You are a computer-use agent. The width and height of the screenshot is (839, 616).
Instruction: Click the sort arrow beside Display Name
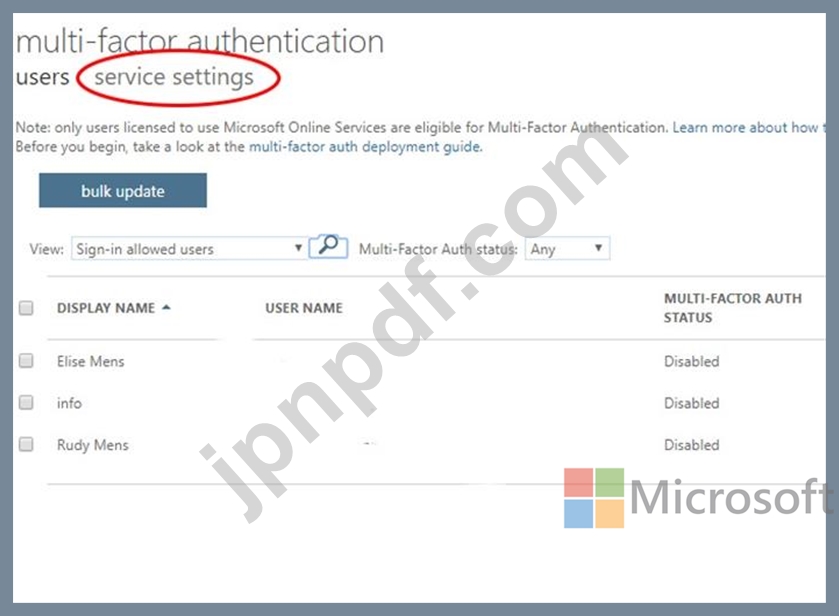coord(166,307)
